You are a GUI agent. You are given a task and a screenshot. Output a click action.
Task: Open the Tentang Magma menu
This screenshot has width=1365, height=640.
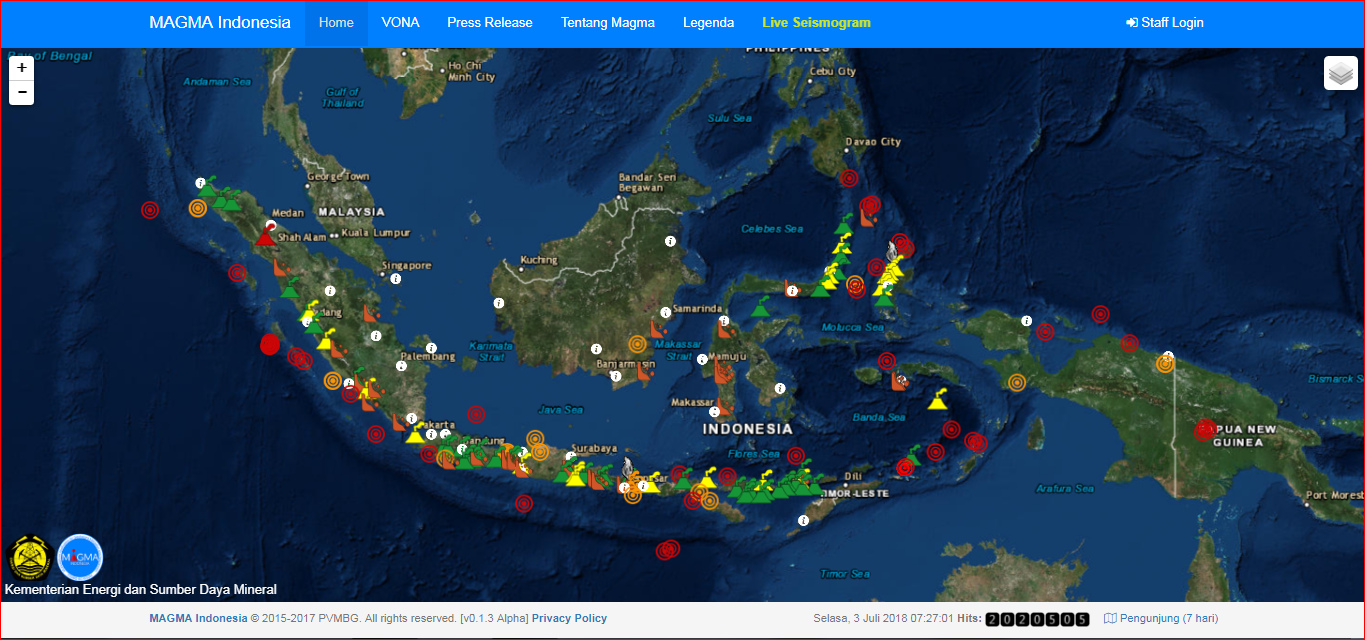click(607, 23)
